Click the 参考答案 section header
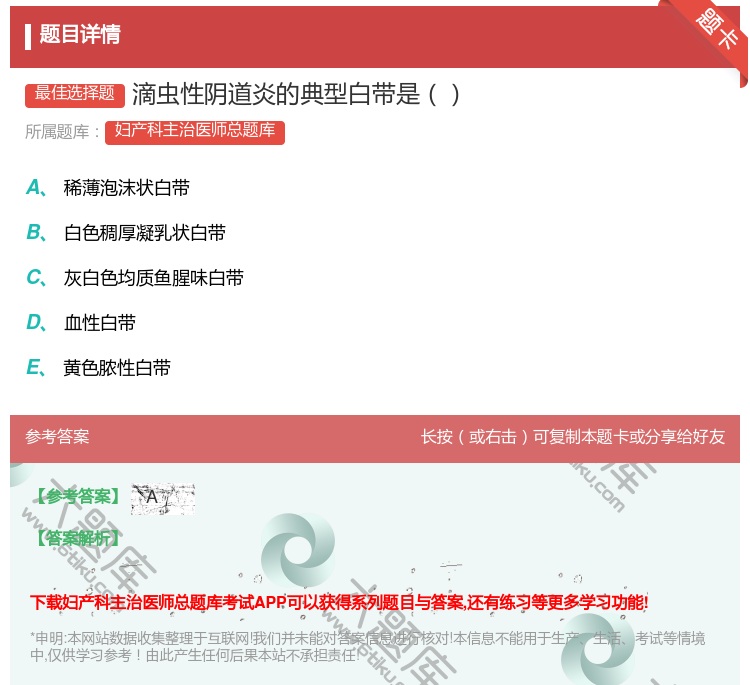 point(57,437)
